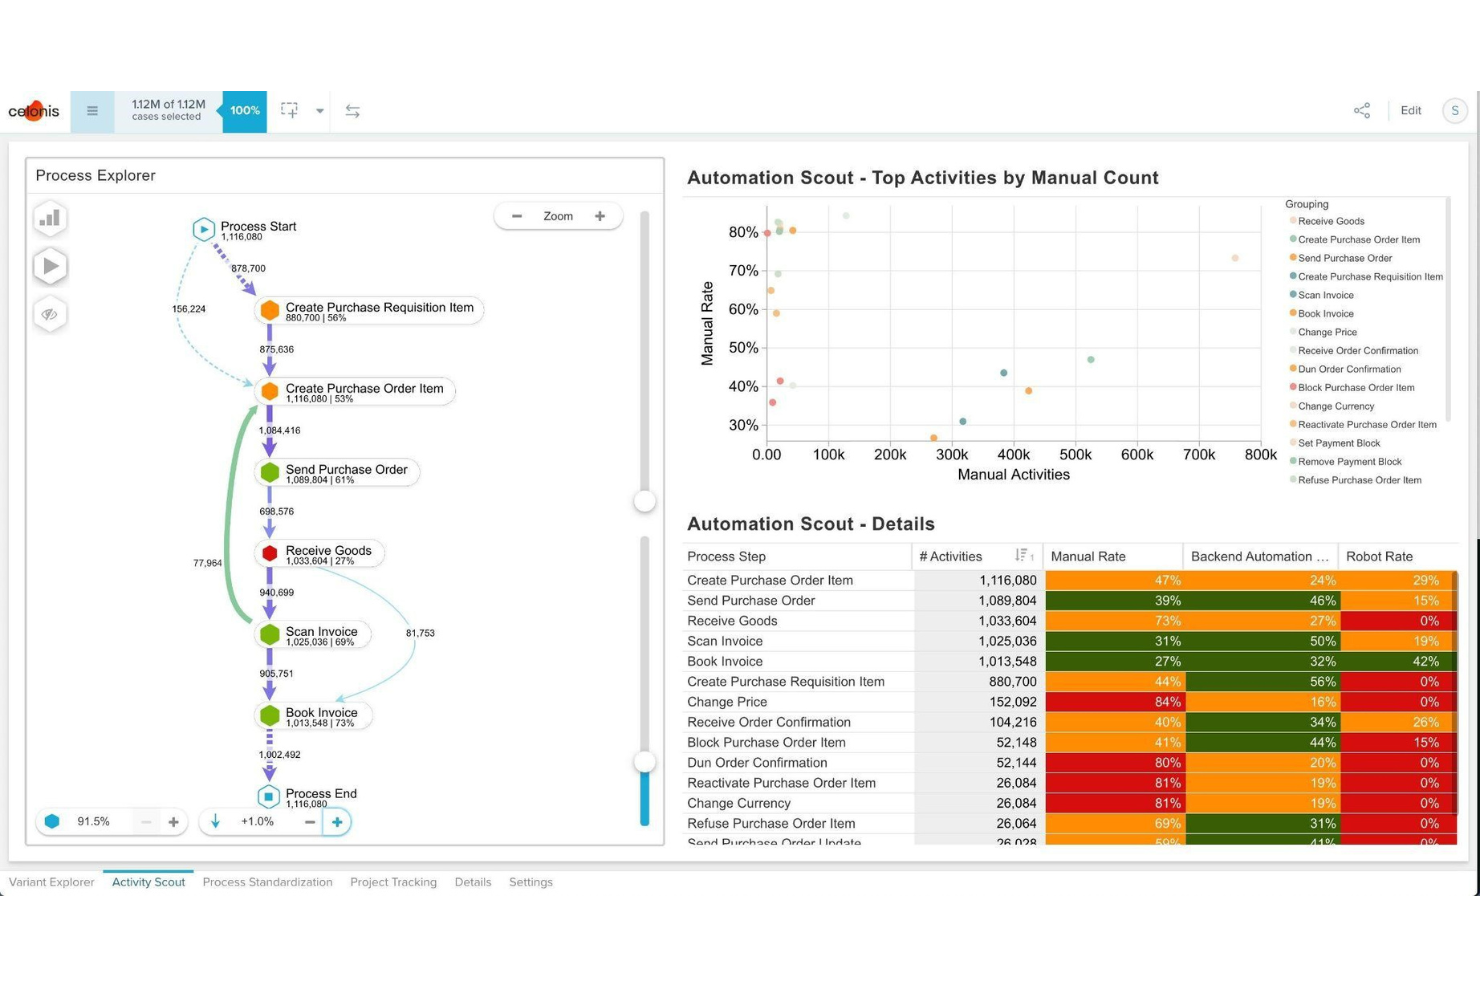Toggle Create Purchase Order Item legend entry
The width and height of the screenshot is (1480, 987).
[x=1355, y=240]
